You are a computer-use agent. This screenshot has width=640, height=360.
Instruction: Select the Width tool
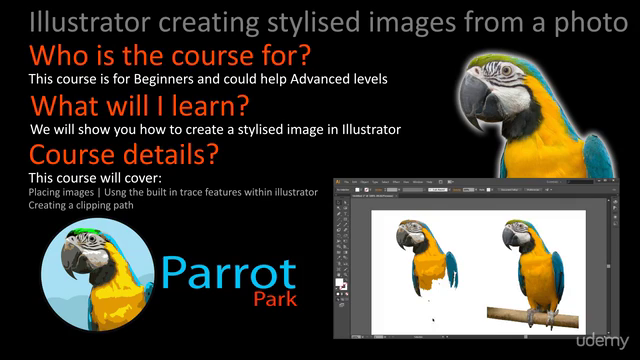[339, 241]
